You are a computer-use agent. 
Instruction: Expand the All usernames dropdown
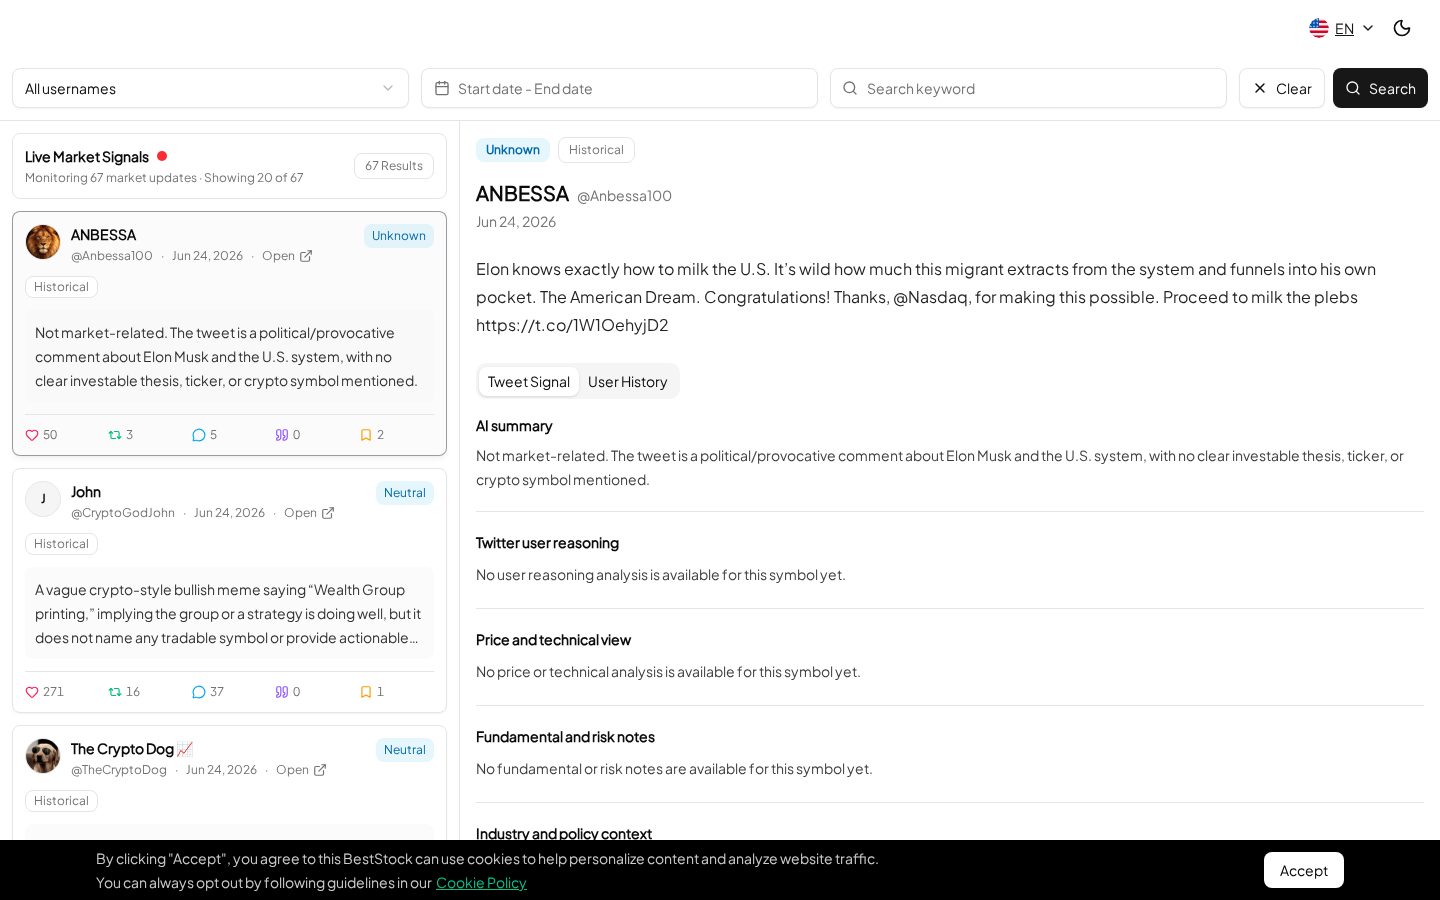pos(210,88)
